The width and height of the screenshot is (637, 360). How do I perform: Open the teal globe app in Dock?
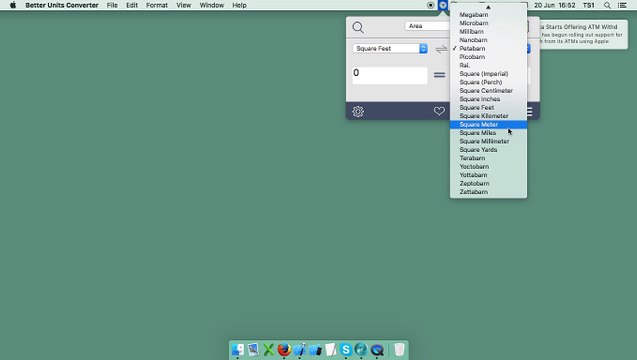click(x=361, y=349)
